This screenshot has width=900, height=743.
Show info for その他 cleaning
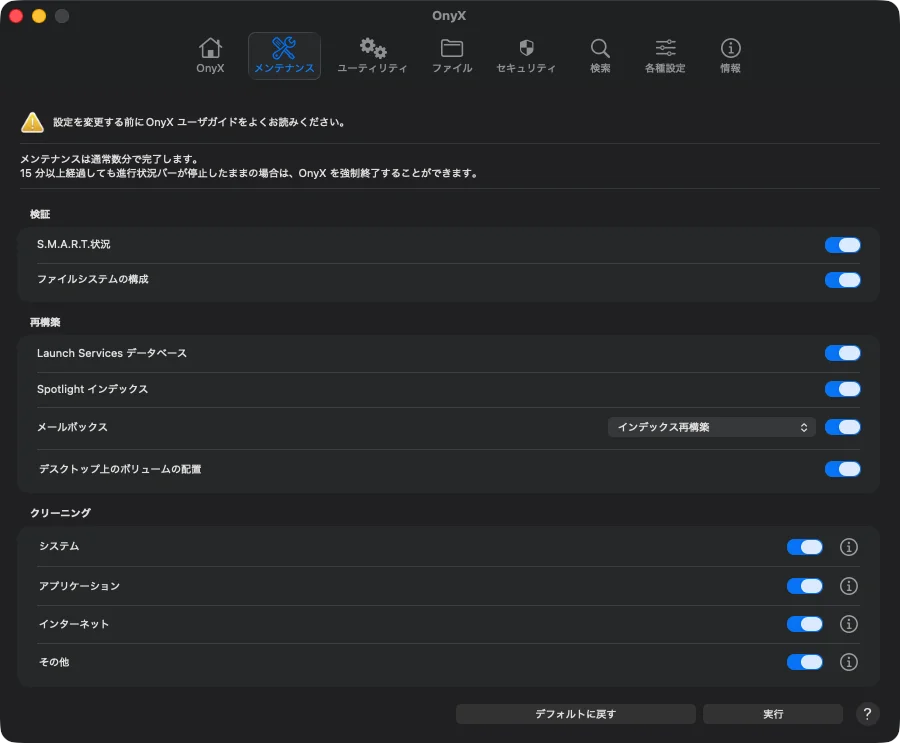(848, 661)
